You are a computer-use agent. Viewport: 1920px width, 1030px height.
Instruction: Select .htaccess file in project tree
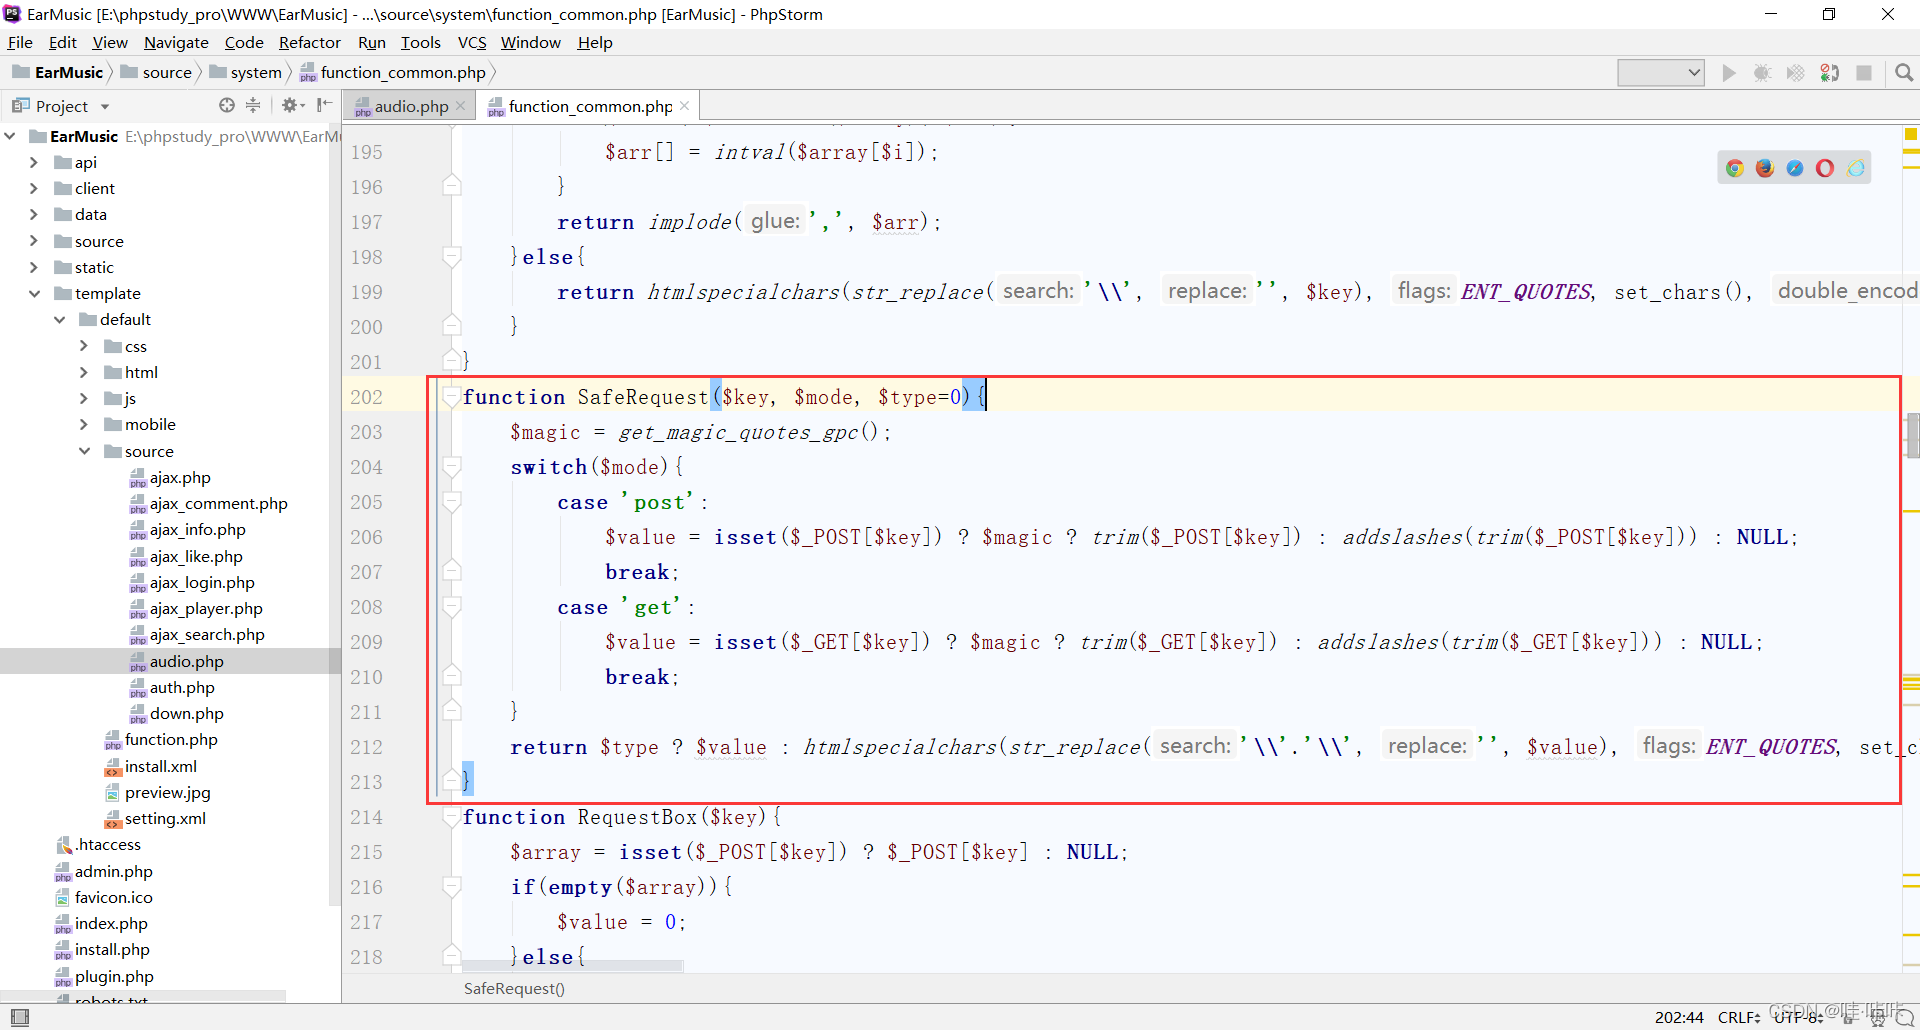pyautogui.click(x=98, y=844)
